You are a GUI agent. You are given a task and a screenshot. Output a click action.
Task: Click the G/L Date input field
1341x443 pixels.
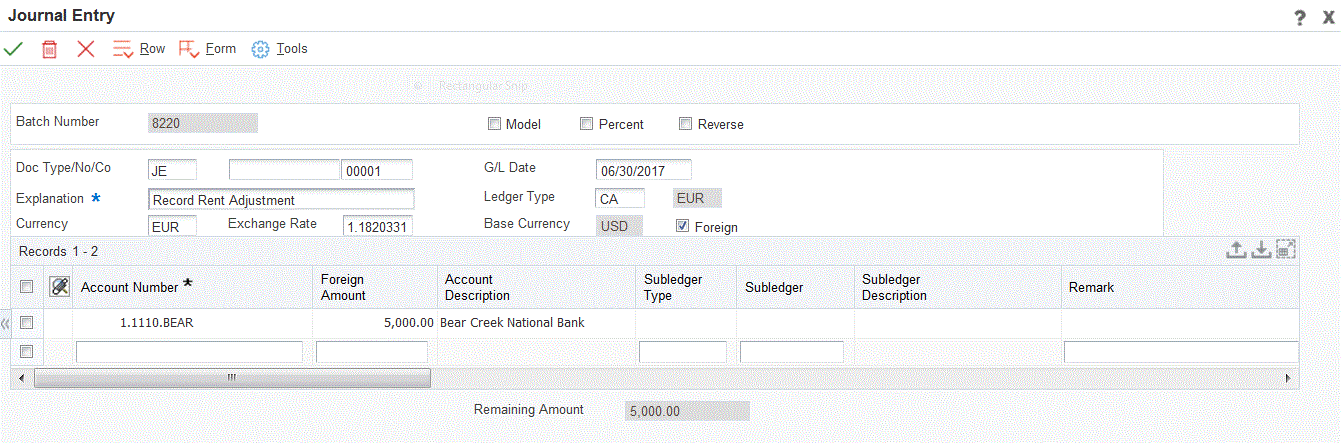click(x=643, y=170)
